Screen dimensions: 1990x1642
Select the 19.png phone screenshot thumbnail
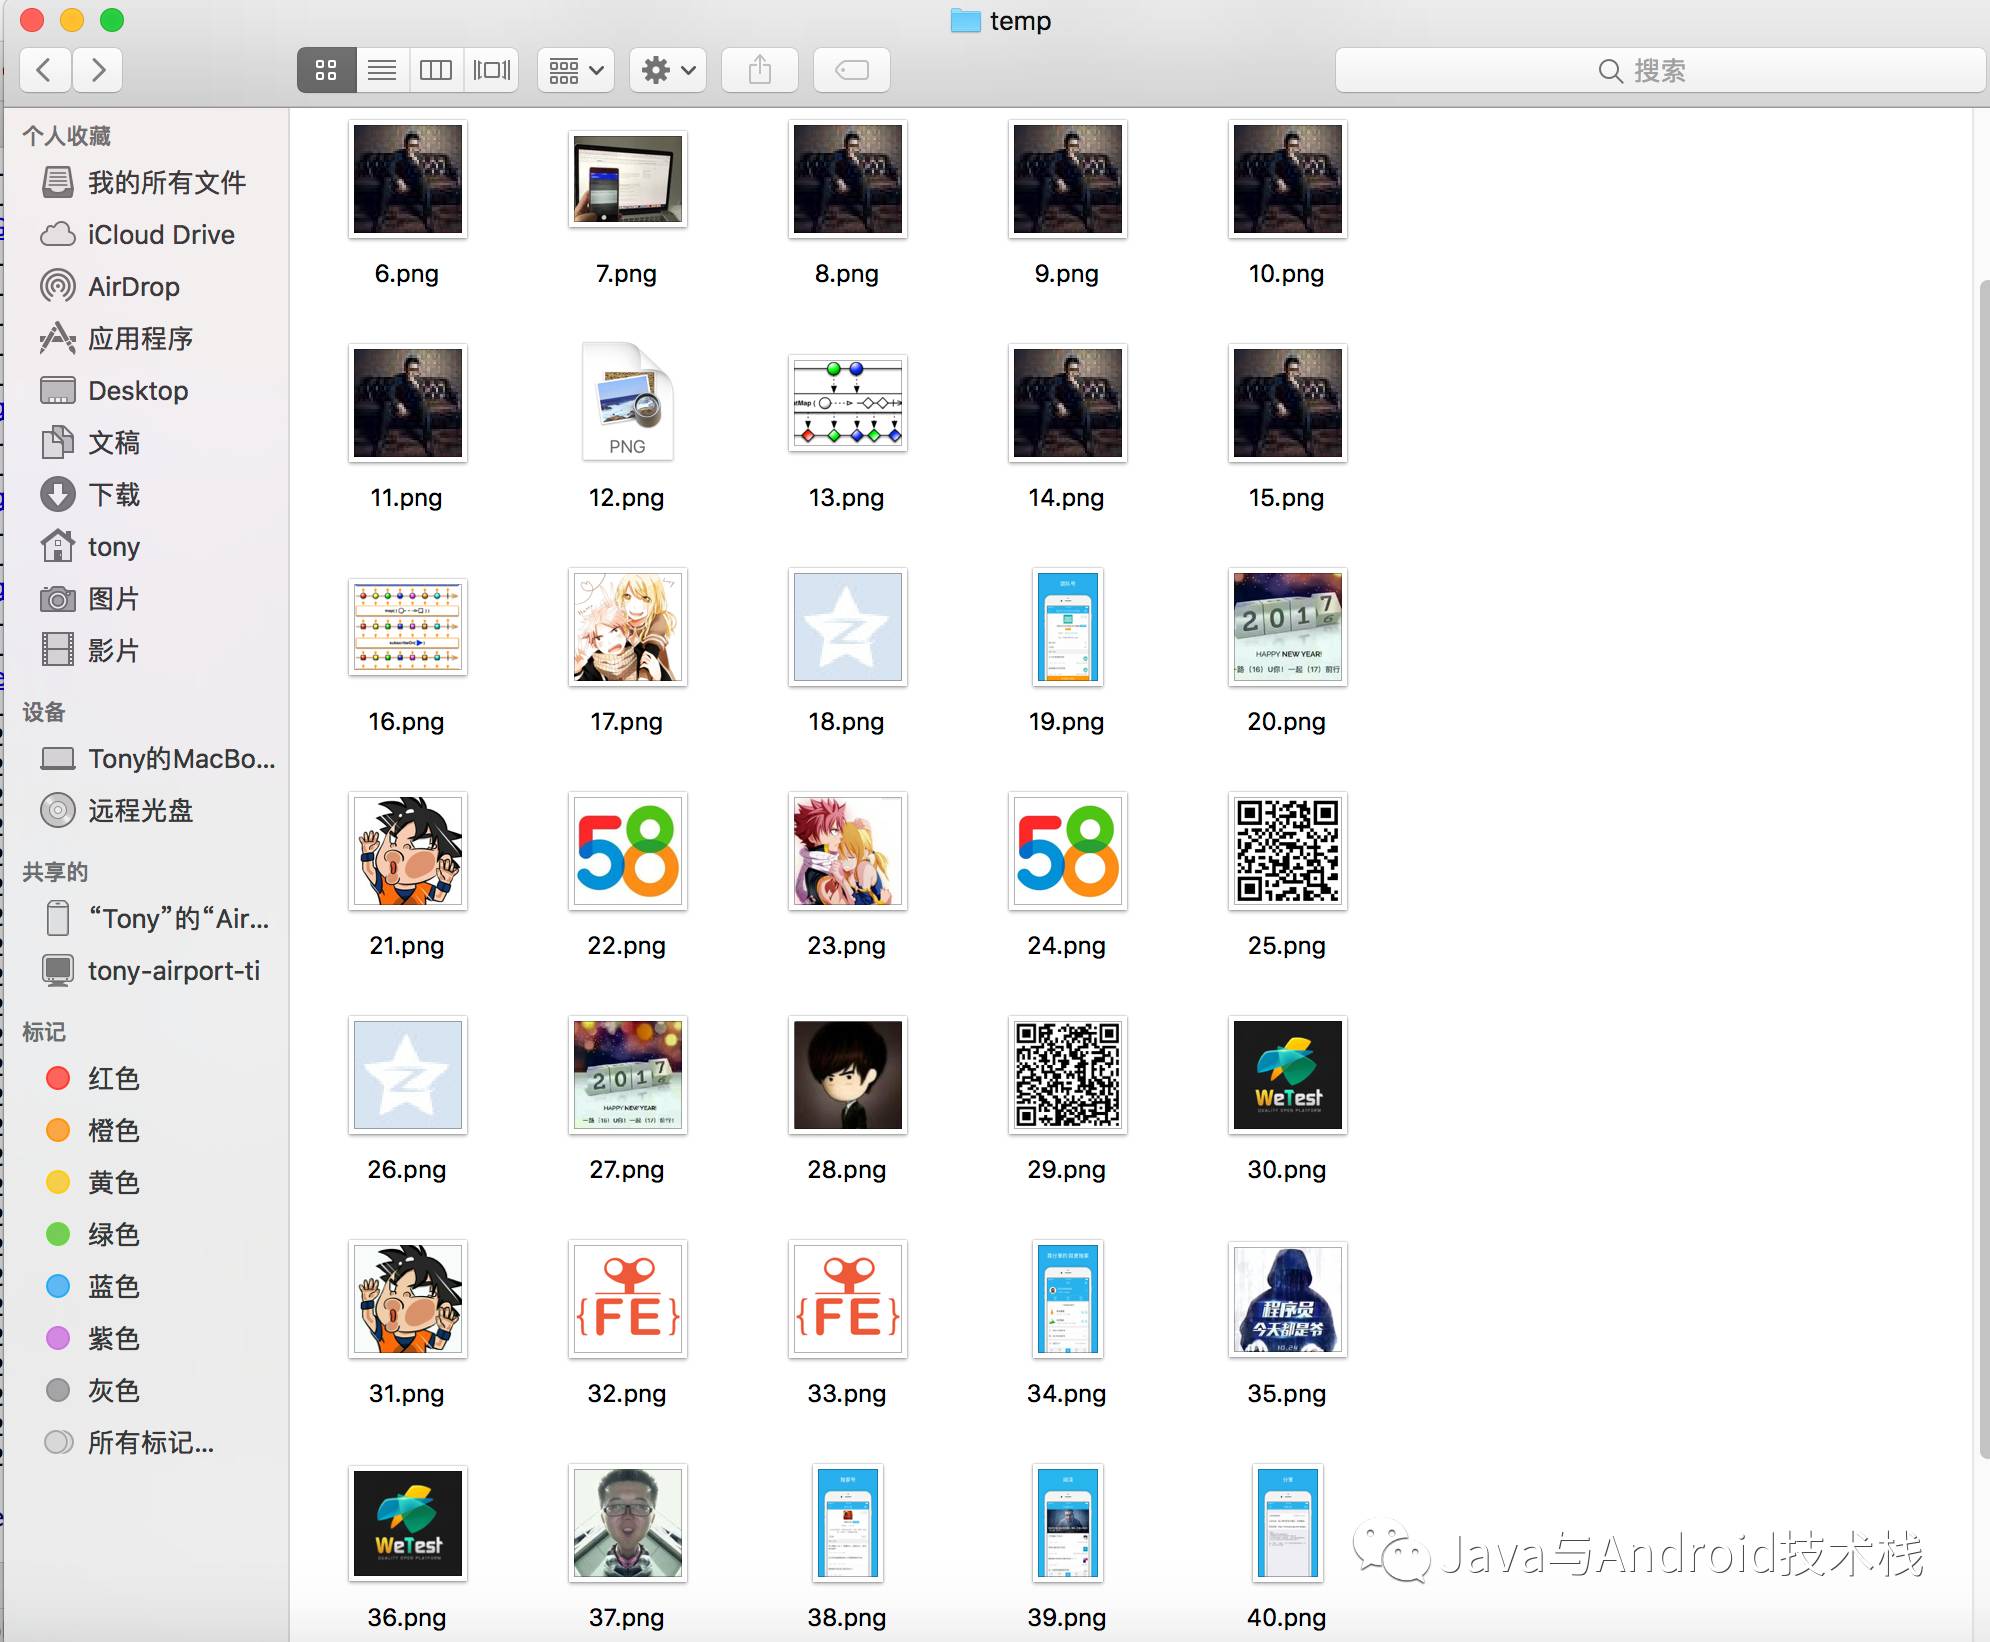pos(1068,627)
